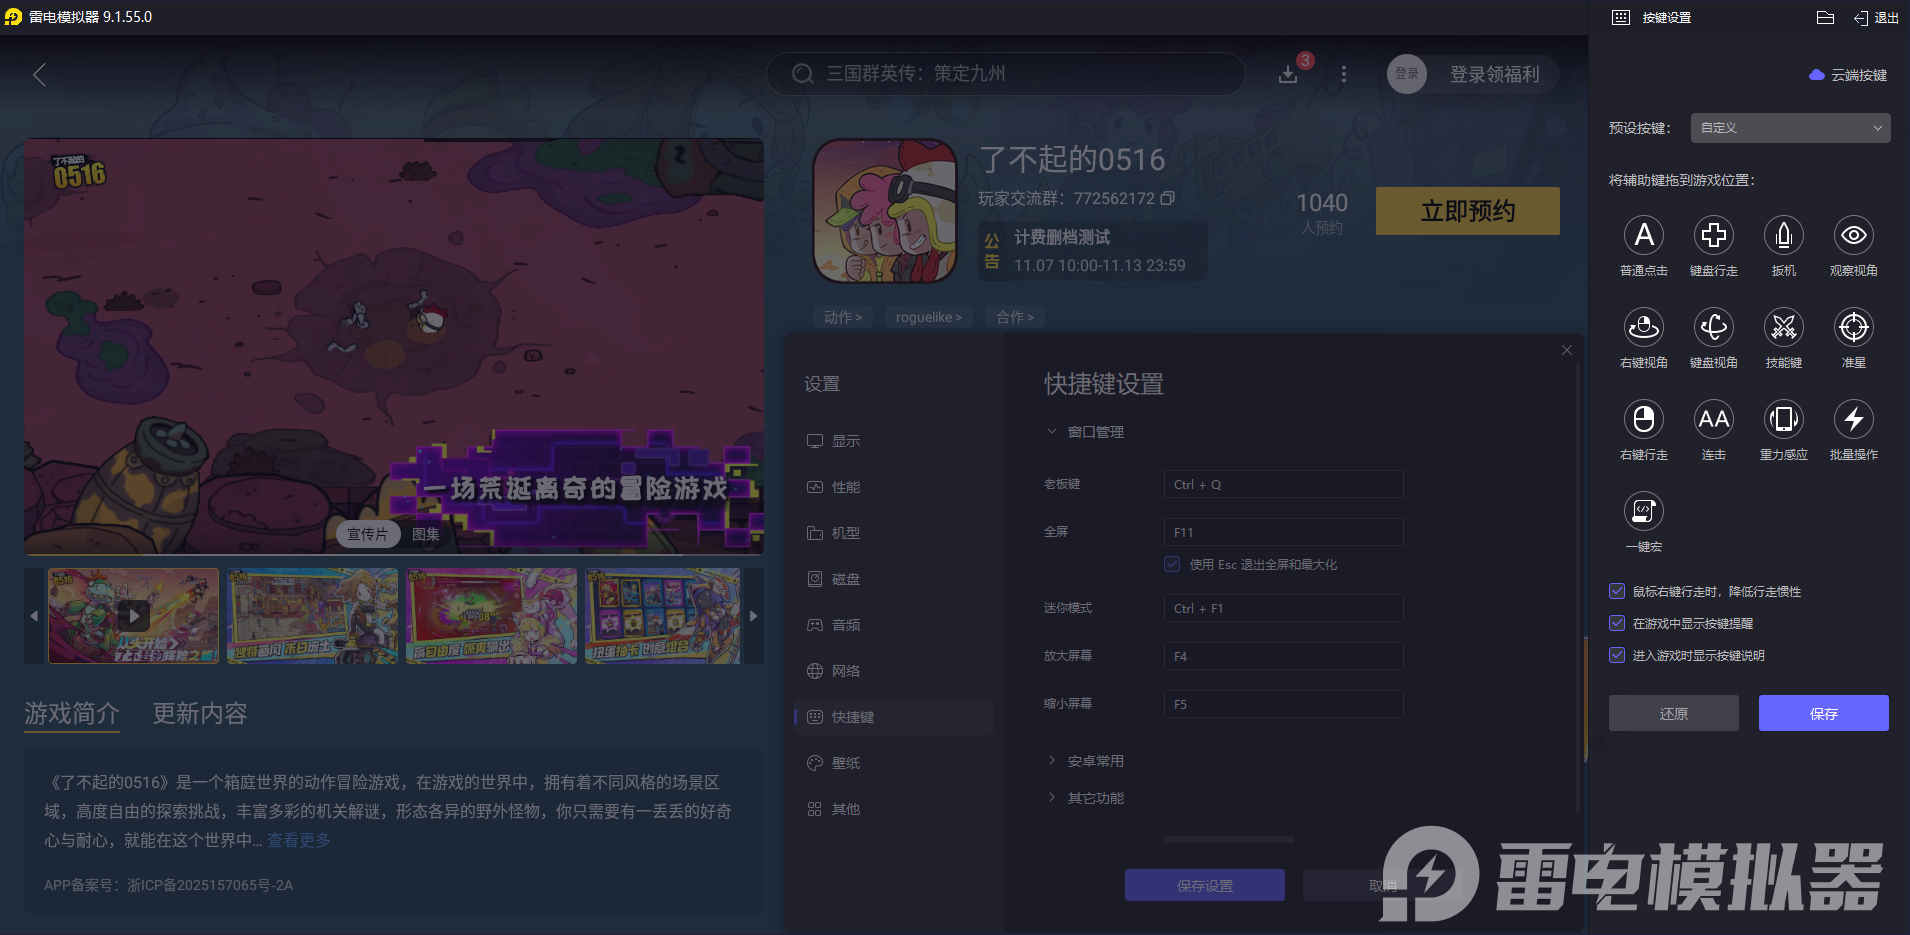The width and height of the screenshot is (1910, 935).
Task: Disable 在游戏中显示按键提醒 option
Action: pyautogui.click(x=1617, y=623)
